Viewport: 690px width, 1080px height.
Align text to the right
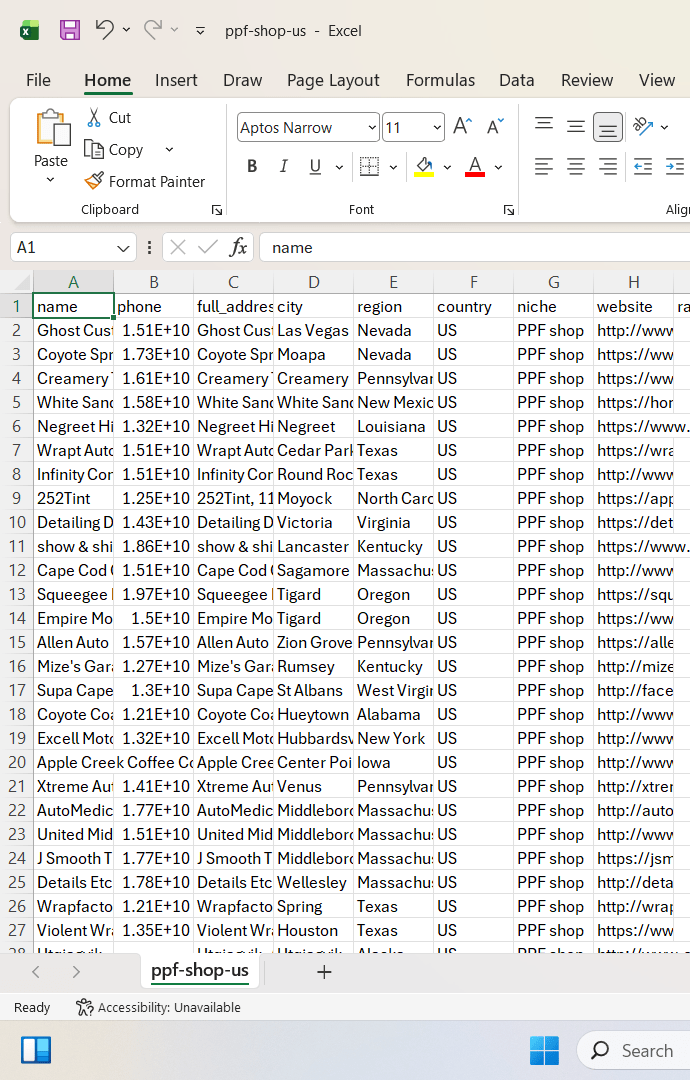(x=607, y=166)
